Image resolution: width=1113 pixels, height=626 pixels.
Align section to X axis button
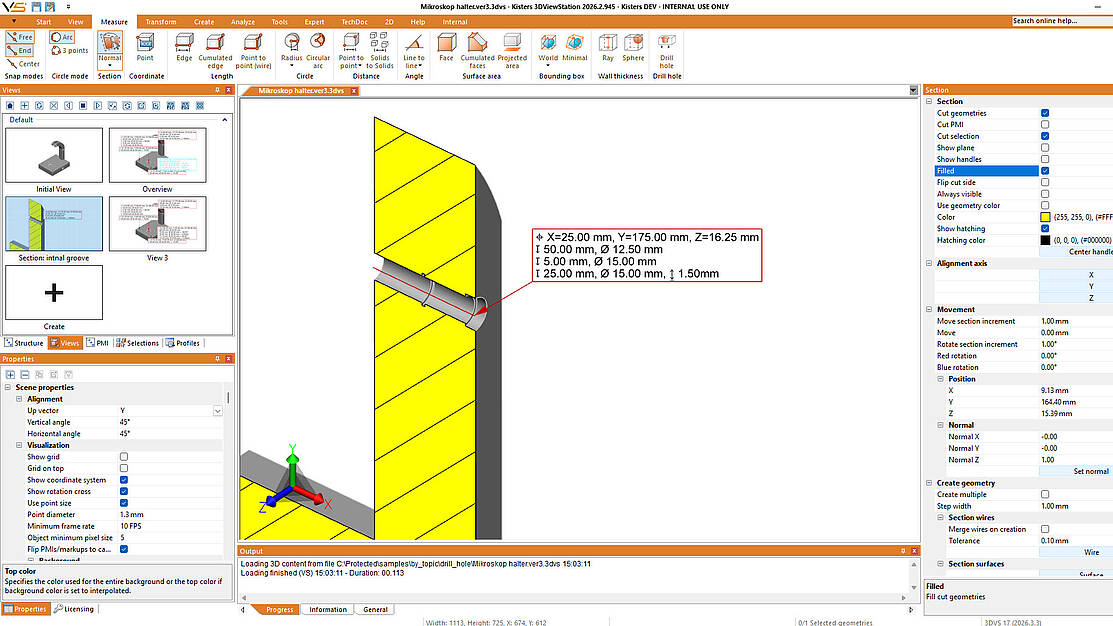coord(1076,275)
